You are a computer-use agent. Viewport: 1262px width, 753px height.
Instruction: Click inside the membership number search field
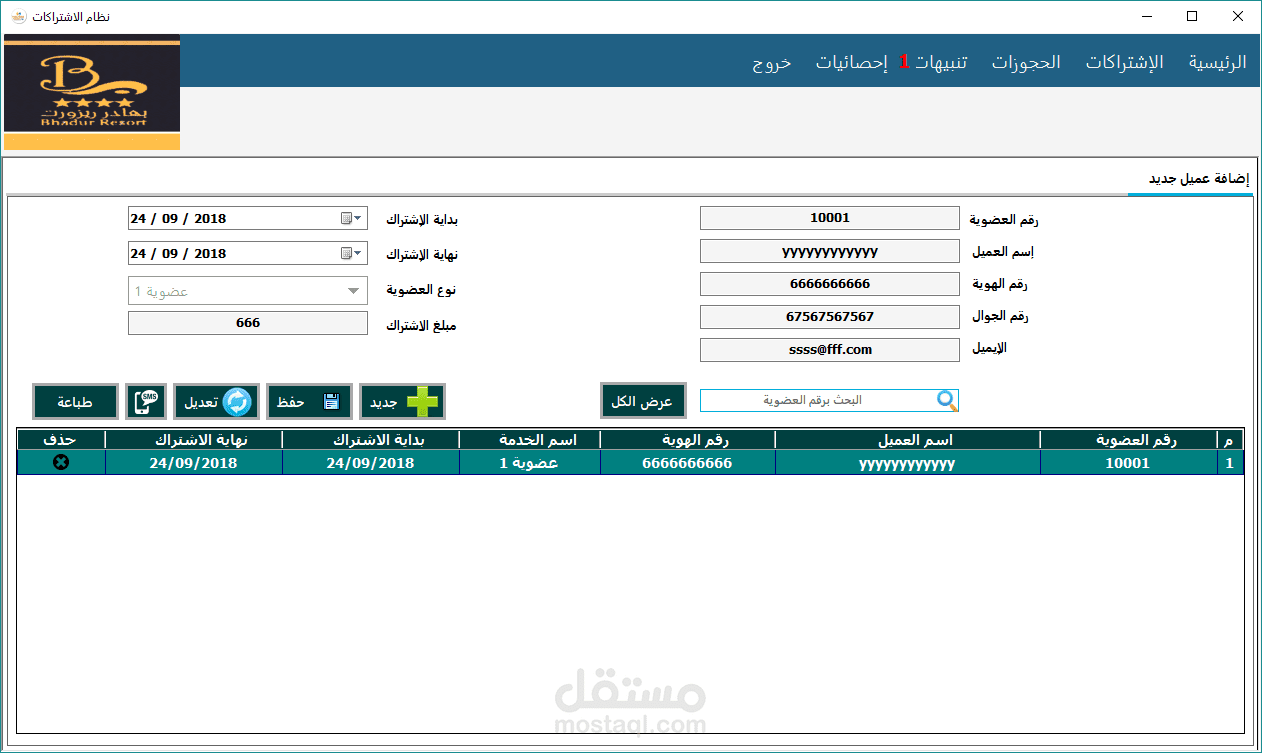pyautogui.click(x=820, y=400)
